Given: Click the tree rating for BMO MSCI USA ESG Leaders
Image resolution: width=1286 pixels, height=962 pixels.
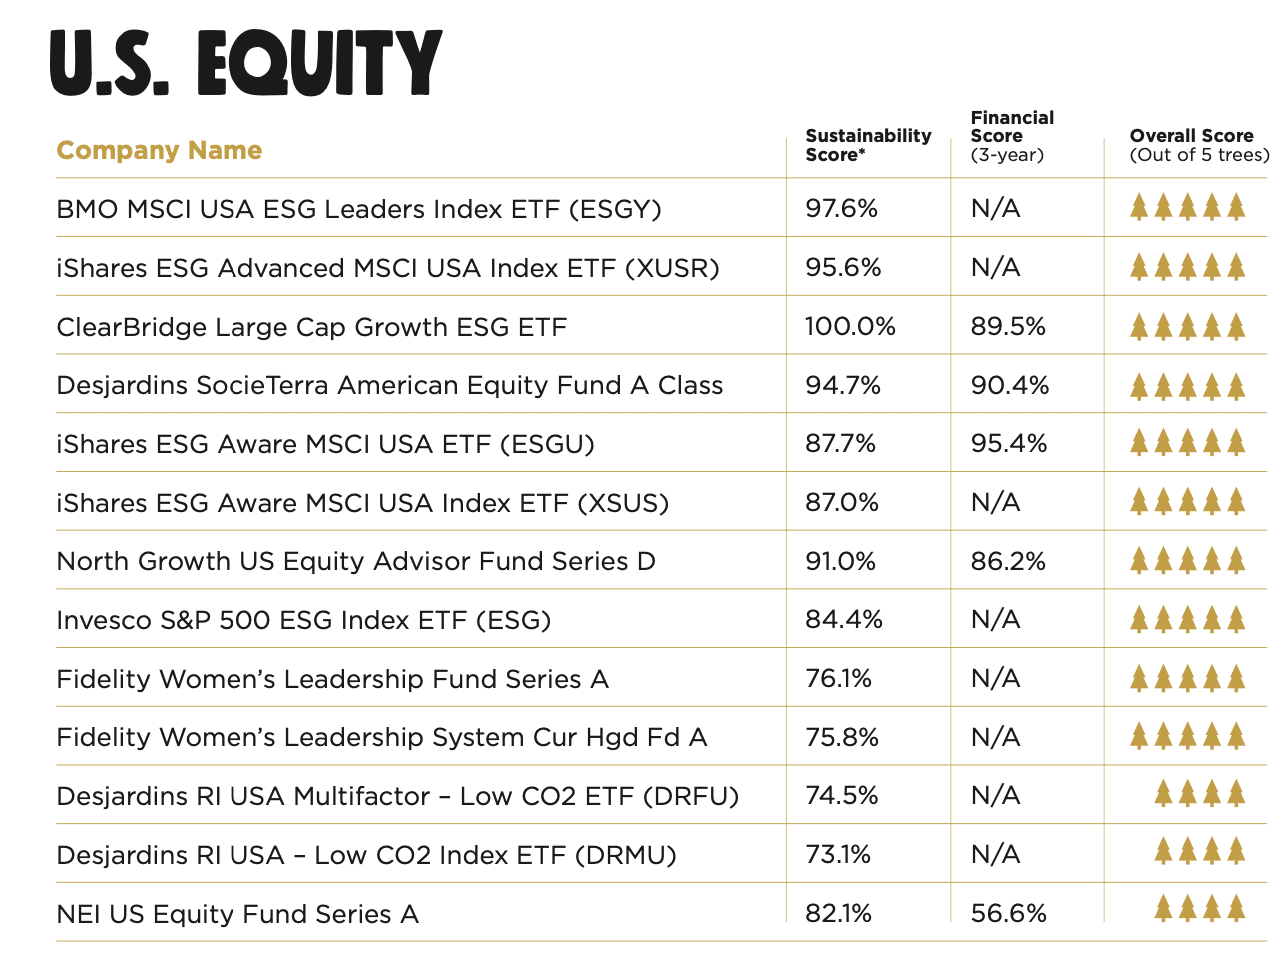Looking at the screenshot, I should point(1187,208).
